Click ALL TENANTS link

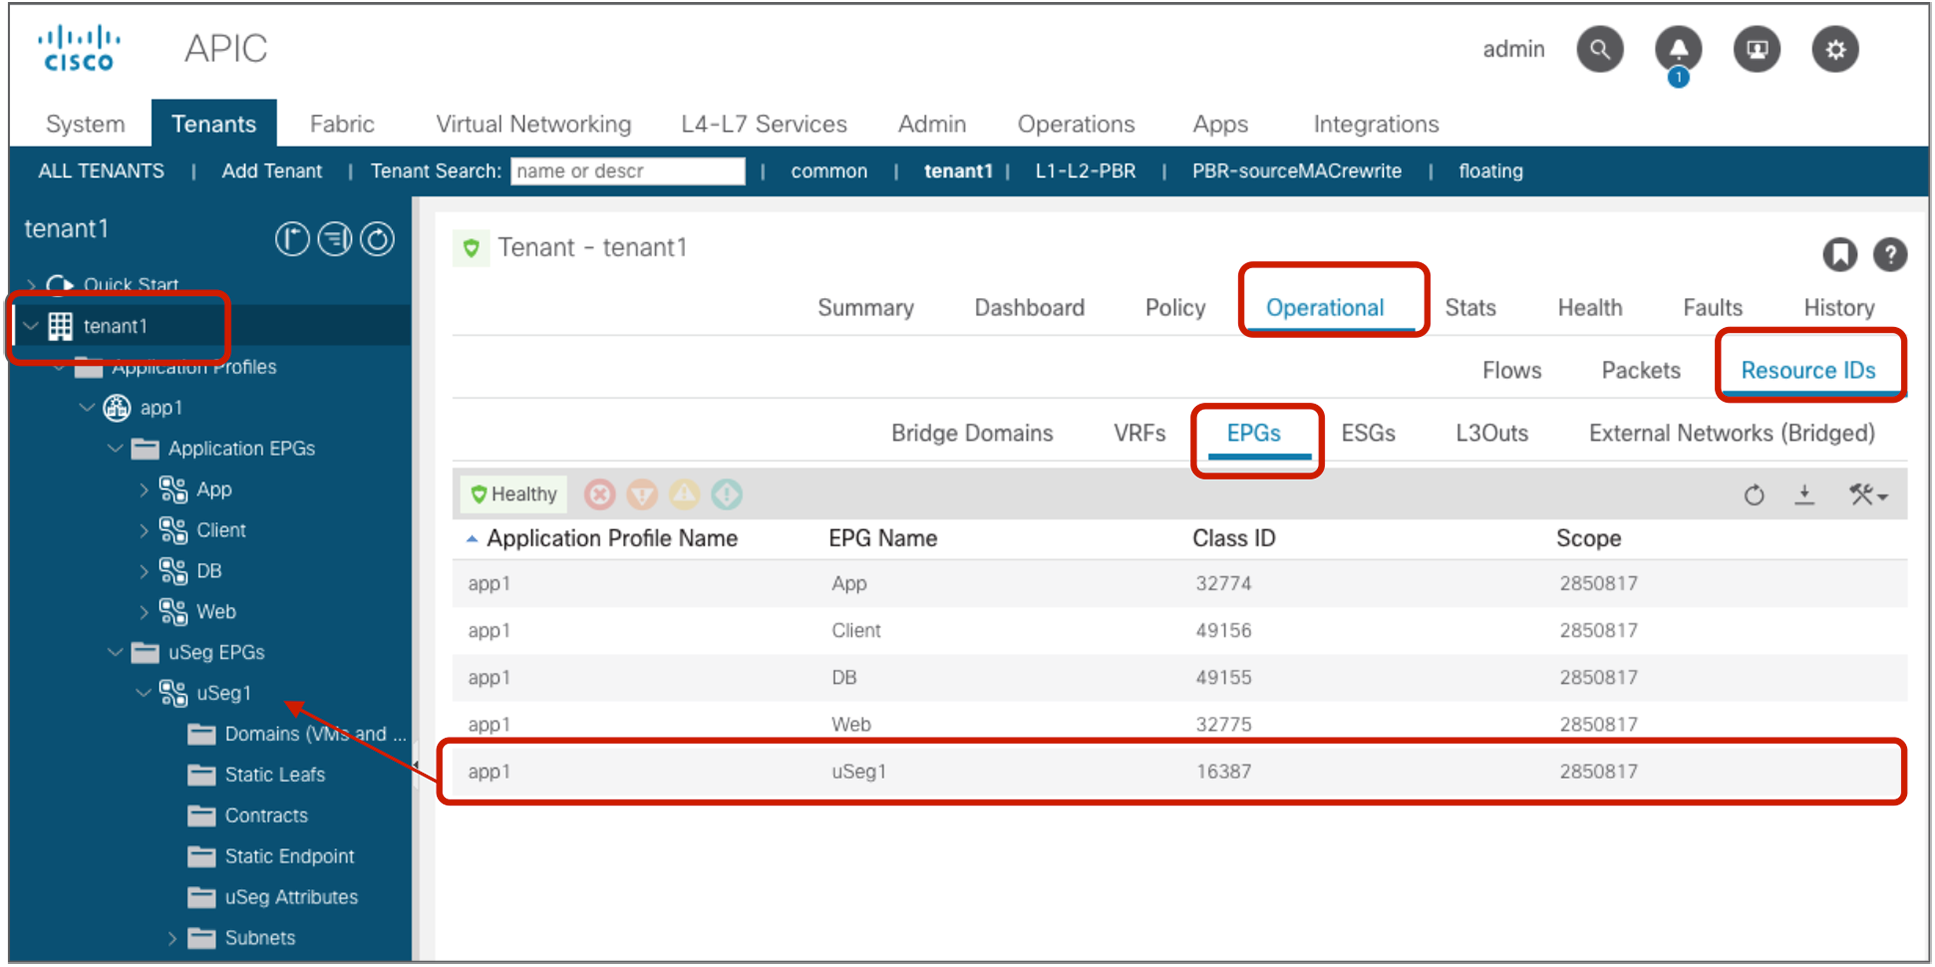[101, 171]
